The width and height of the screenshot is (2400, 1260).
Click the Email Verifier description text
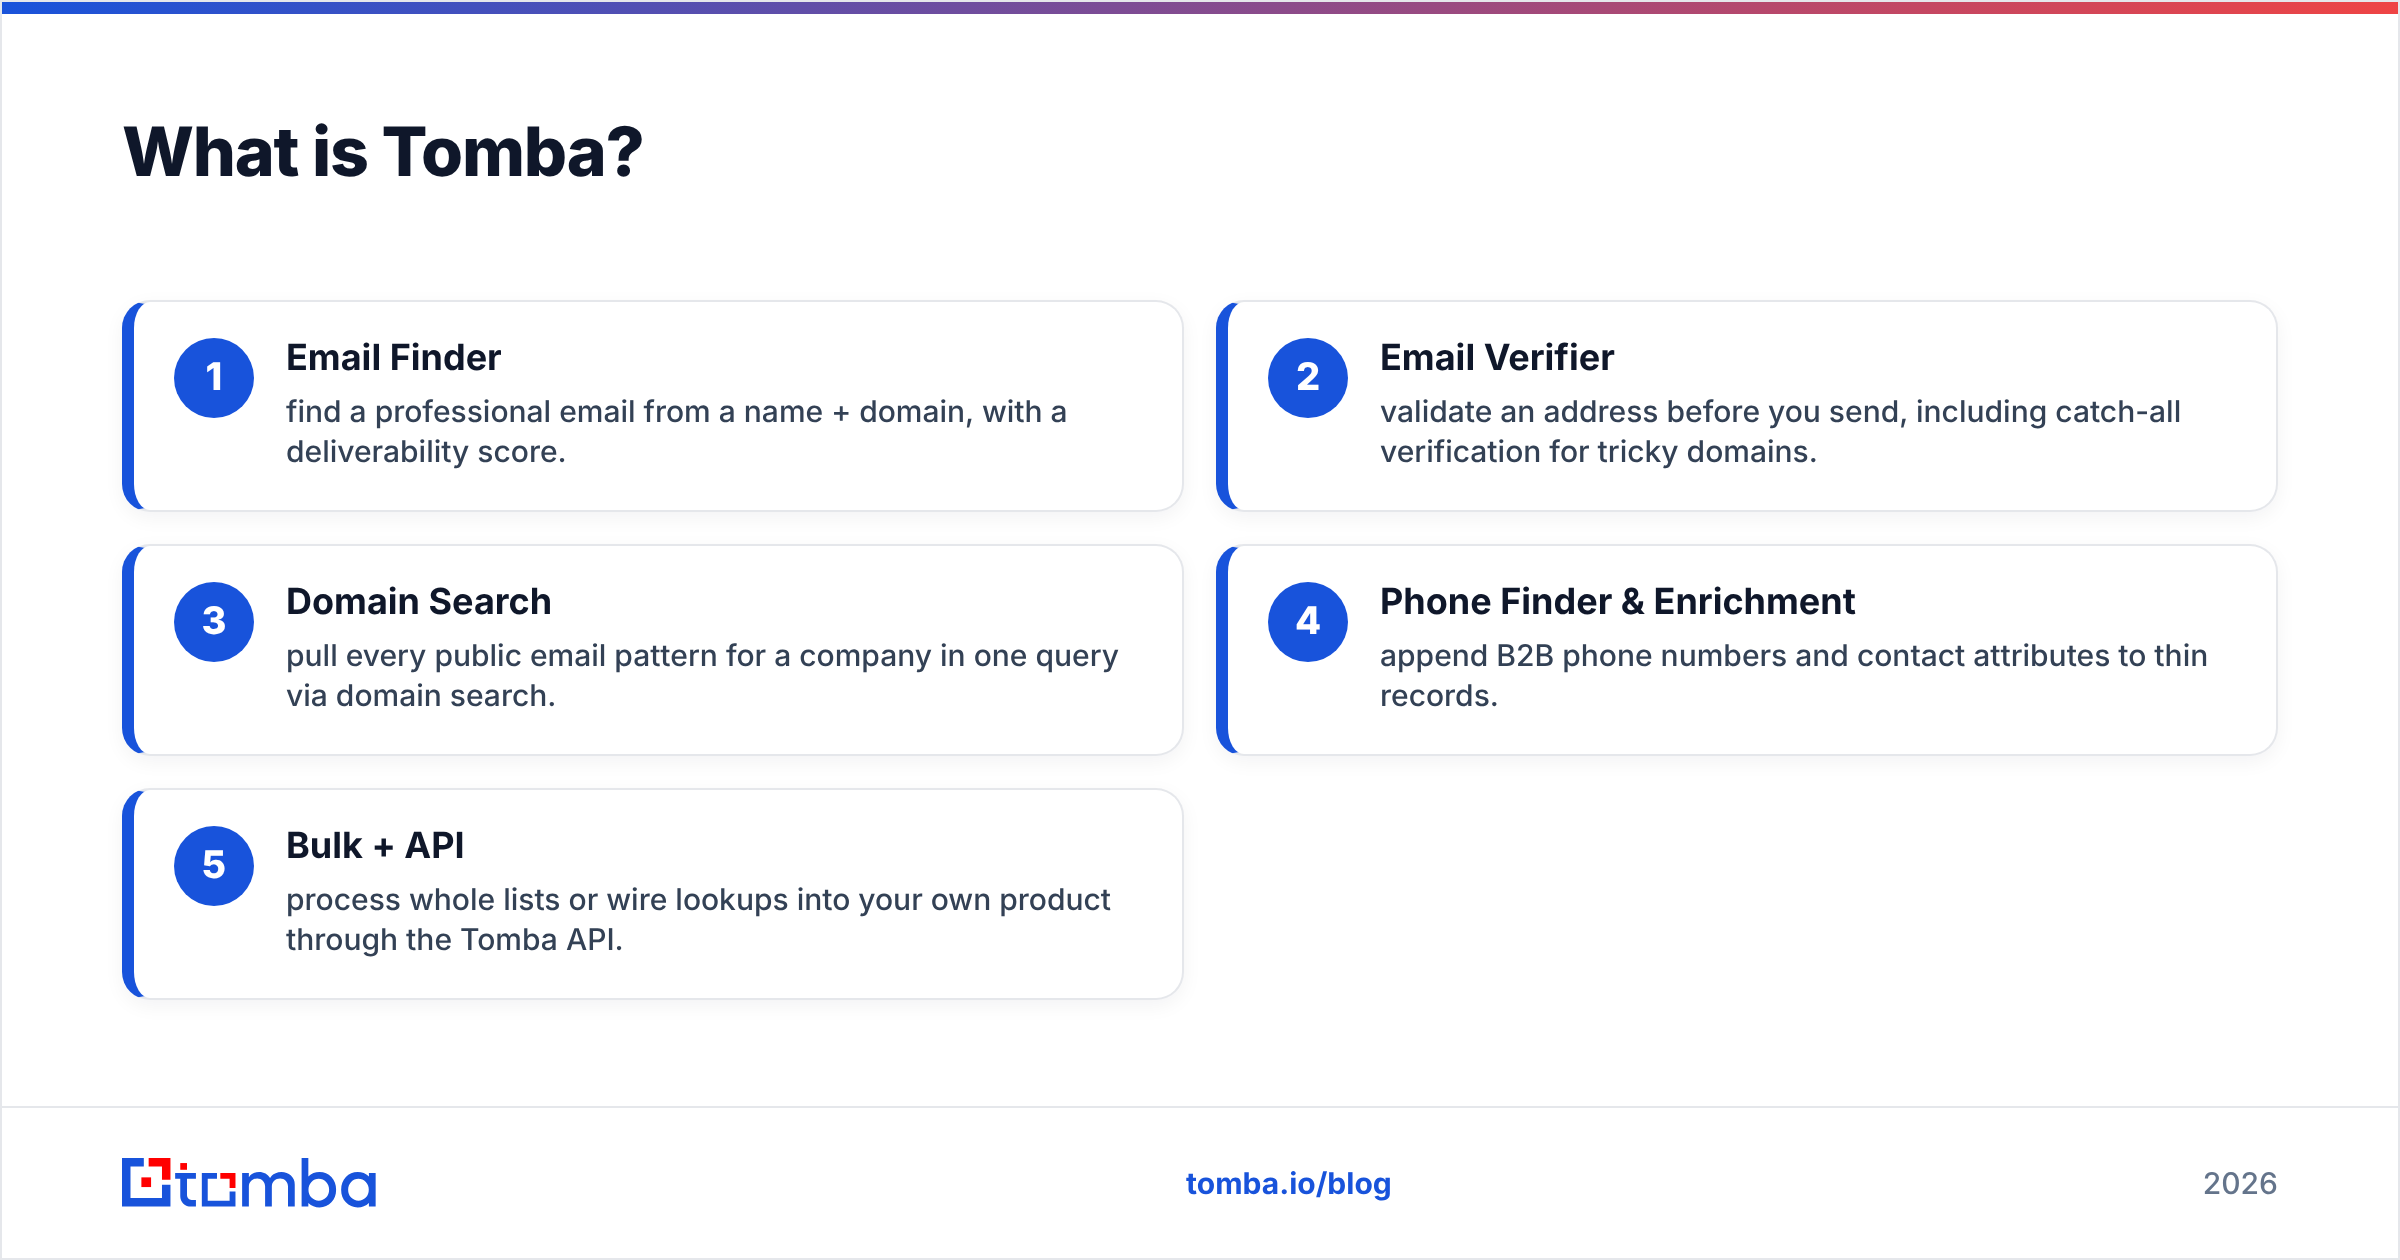click(1780, 432)
